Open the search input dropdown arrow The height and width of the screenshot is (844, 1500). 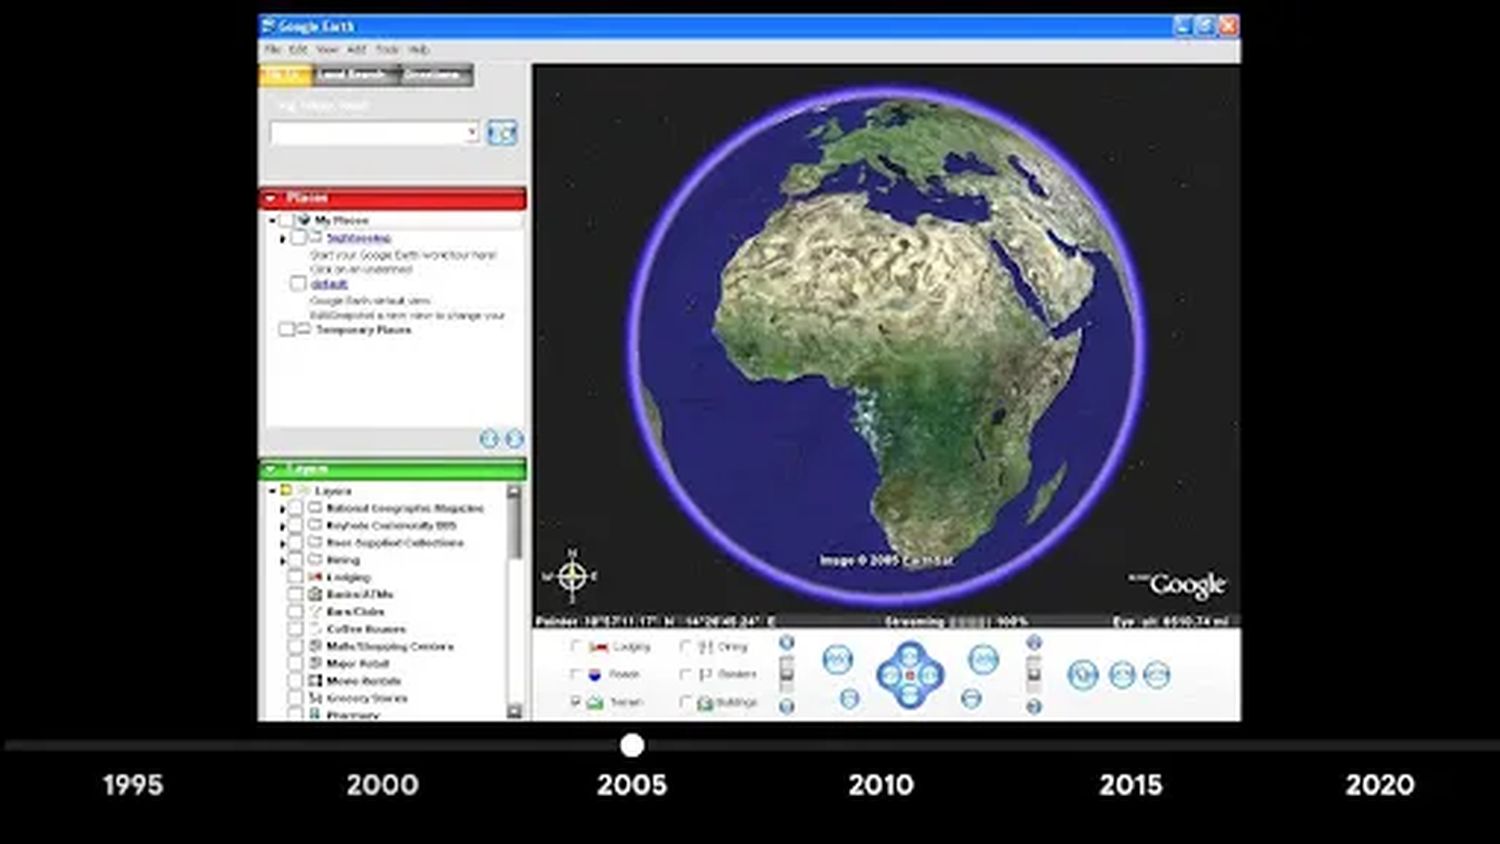(471, 133)
